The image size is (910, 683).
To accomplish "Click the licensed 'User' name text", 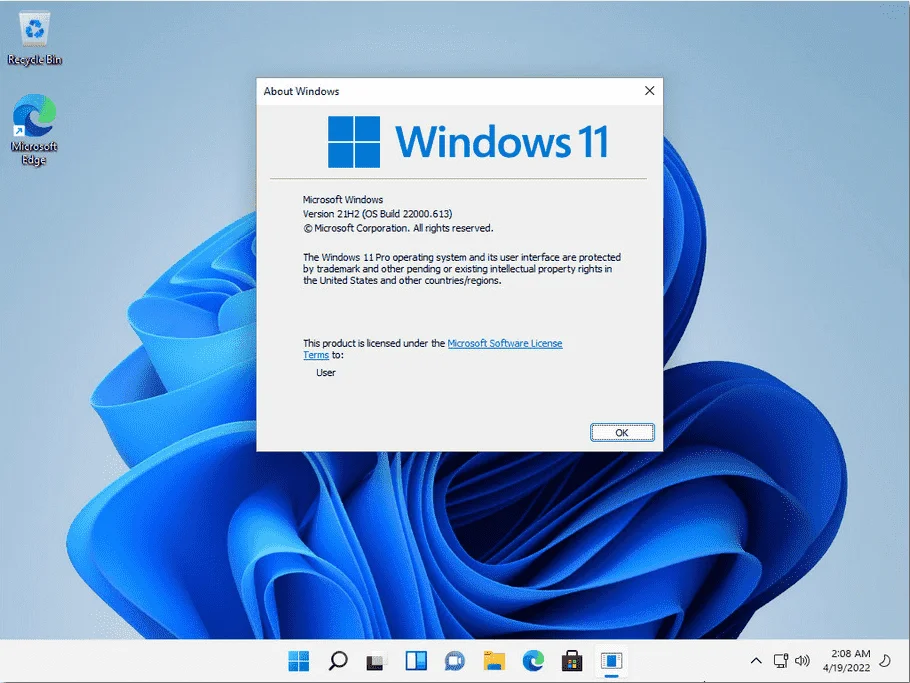I will [x=326, y=373].
